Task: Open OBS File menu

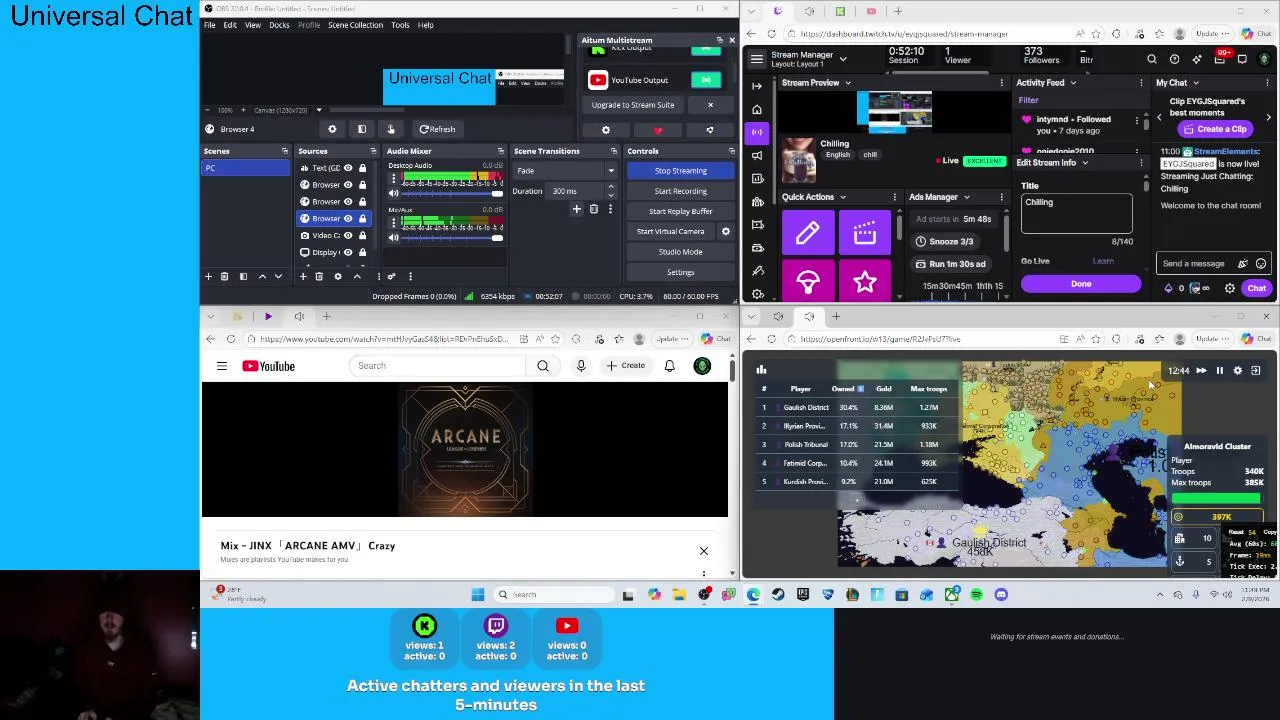Action: tap(210, 25)
